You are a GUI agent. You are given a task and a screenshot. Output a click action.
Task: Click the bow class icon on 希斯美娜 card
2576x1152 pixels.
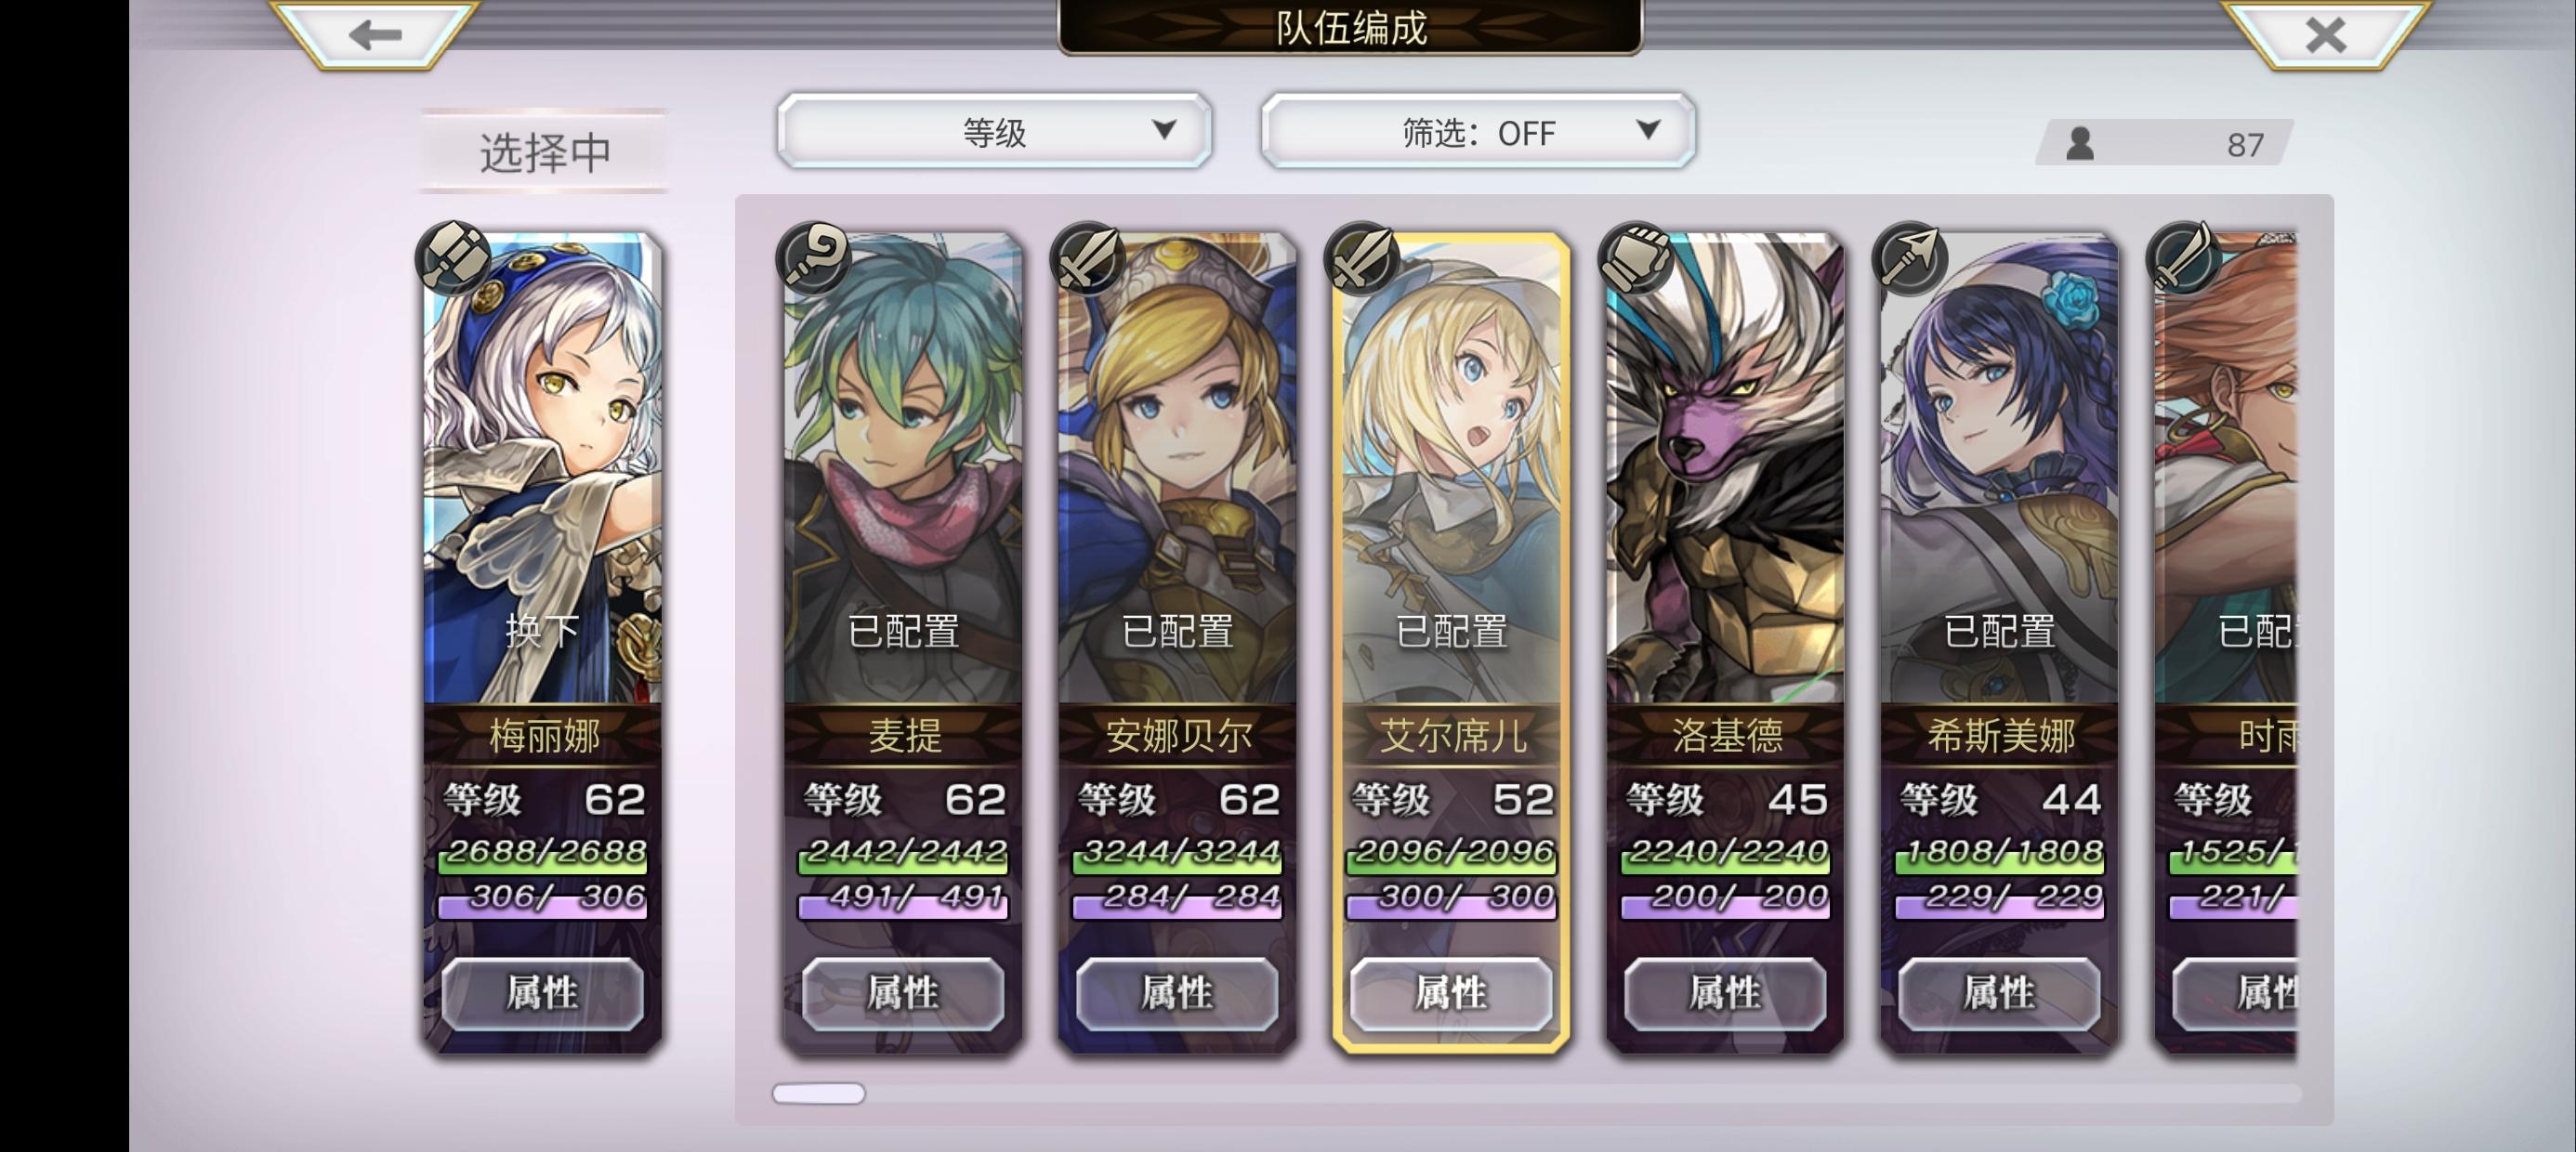pyautogui.click(x=1909, y=258)
